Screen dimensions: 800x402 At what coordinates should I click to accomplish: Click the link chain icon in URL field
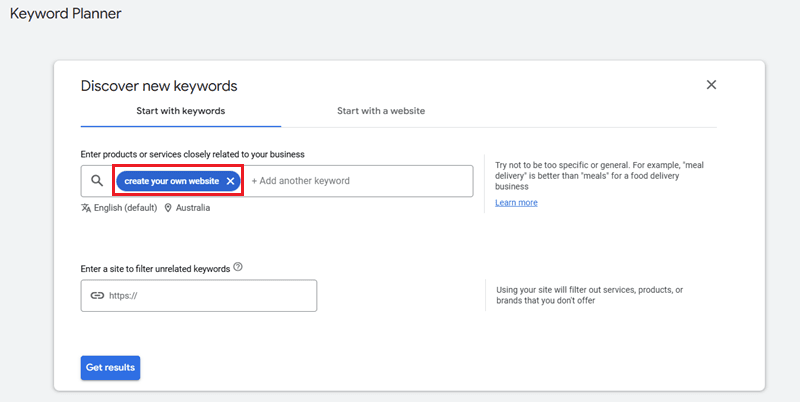coord(97,296)
